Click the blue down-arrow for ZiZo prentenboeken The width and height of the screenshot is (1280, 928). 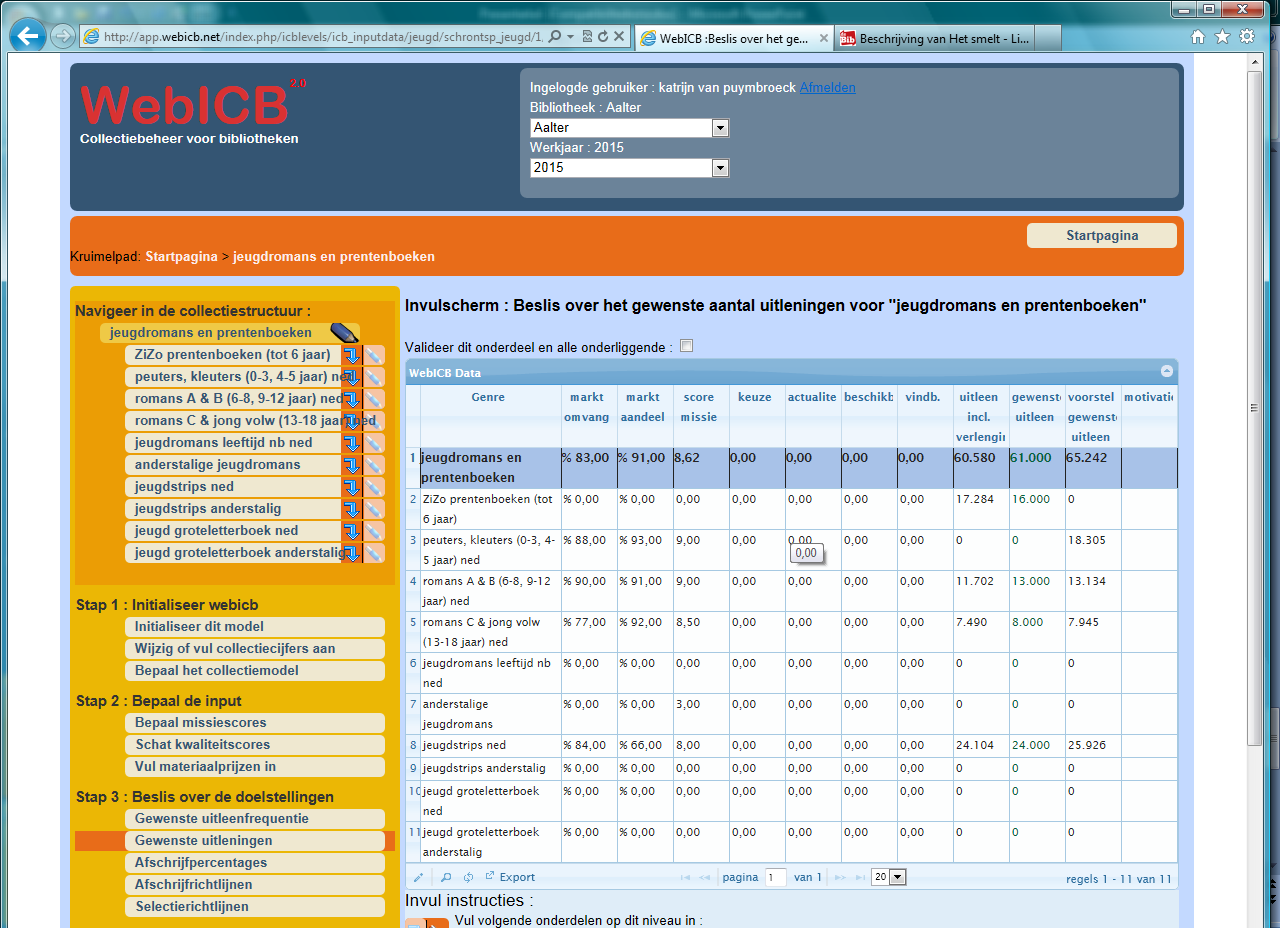point(351,355)
